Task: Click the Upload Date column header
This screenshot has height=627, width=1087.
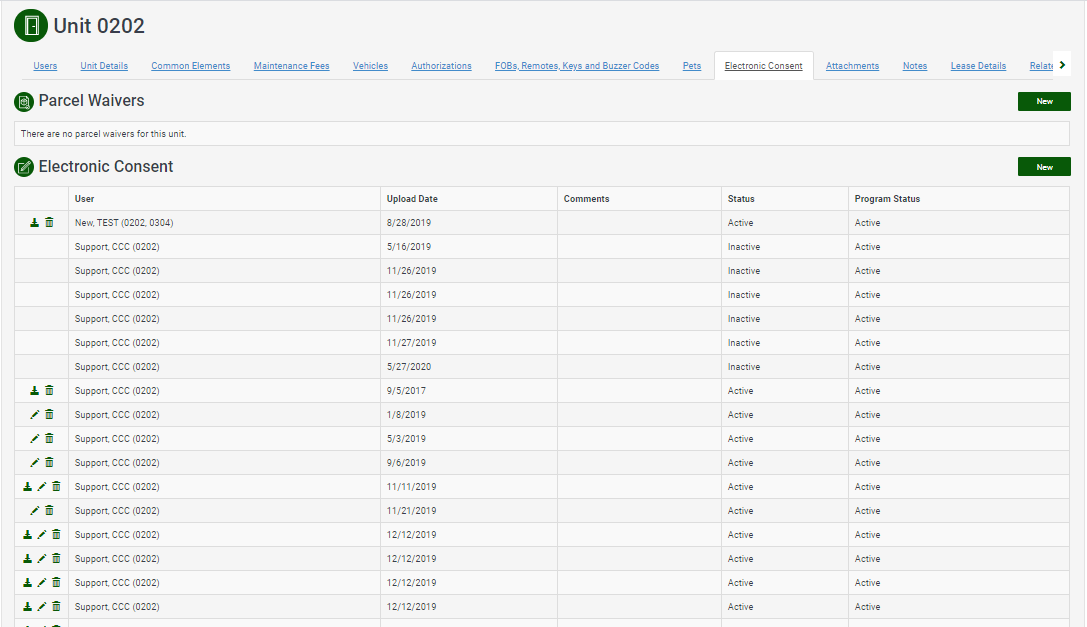Action: [412, 199]
